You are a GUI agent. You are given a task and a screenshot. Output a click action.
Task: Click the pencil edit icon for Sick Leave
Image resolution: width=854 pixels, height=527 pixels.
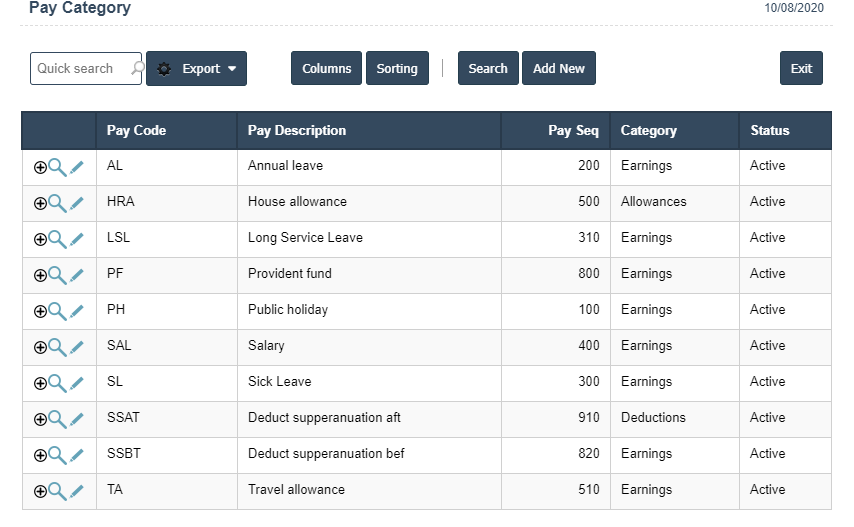[77, 383]
